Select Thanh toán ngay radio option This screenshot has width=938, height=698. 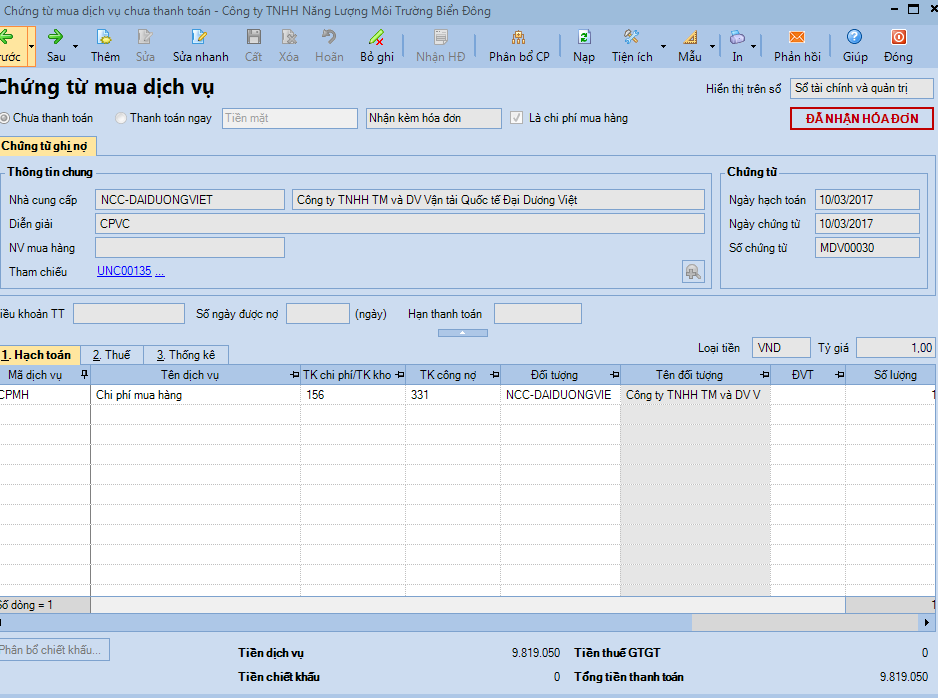pyautogui.click(x=121, y=118)
